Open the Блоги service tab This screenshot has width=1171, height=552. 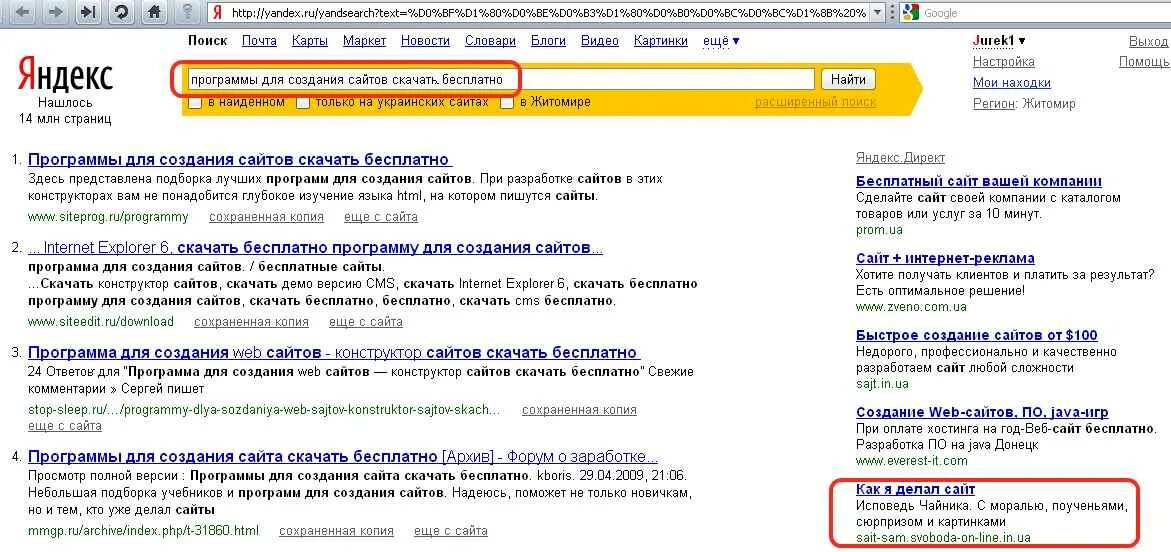tap(548, 41)
